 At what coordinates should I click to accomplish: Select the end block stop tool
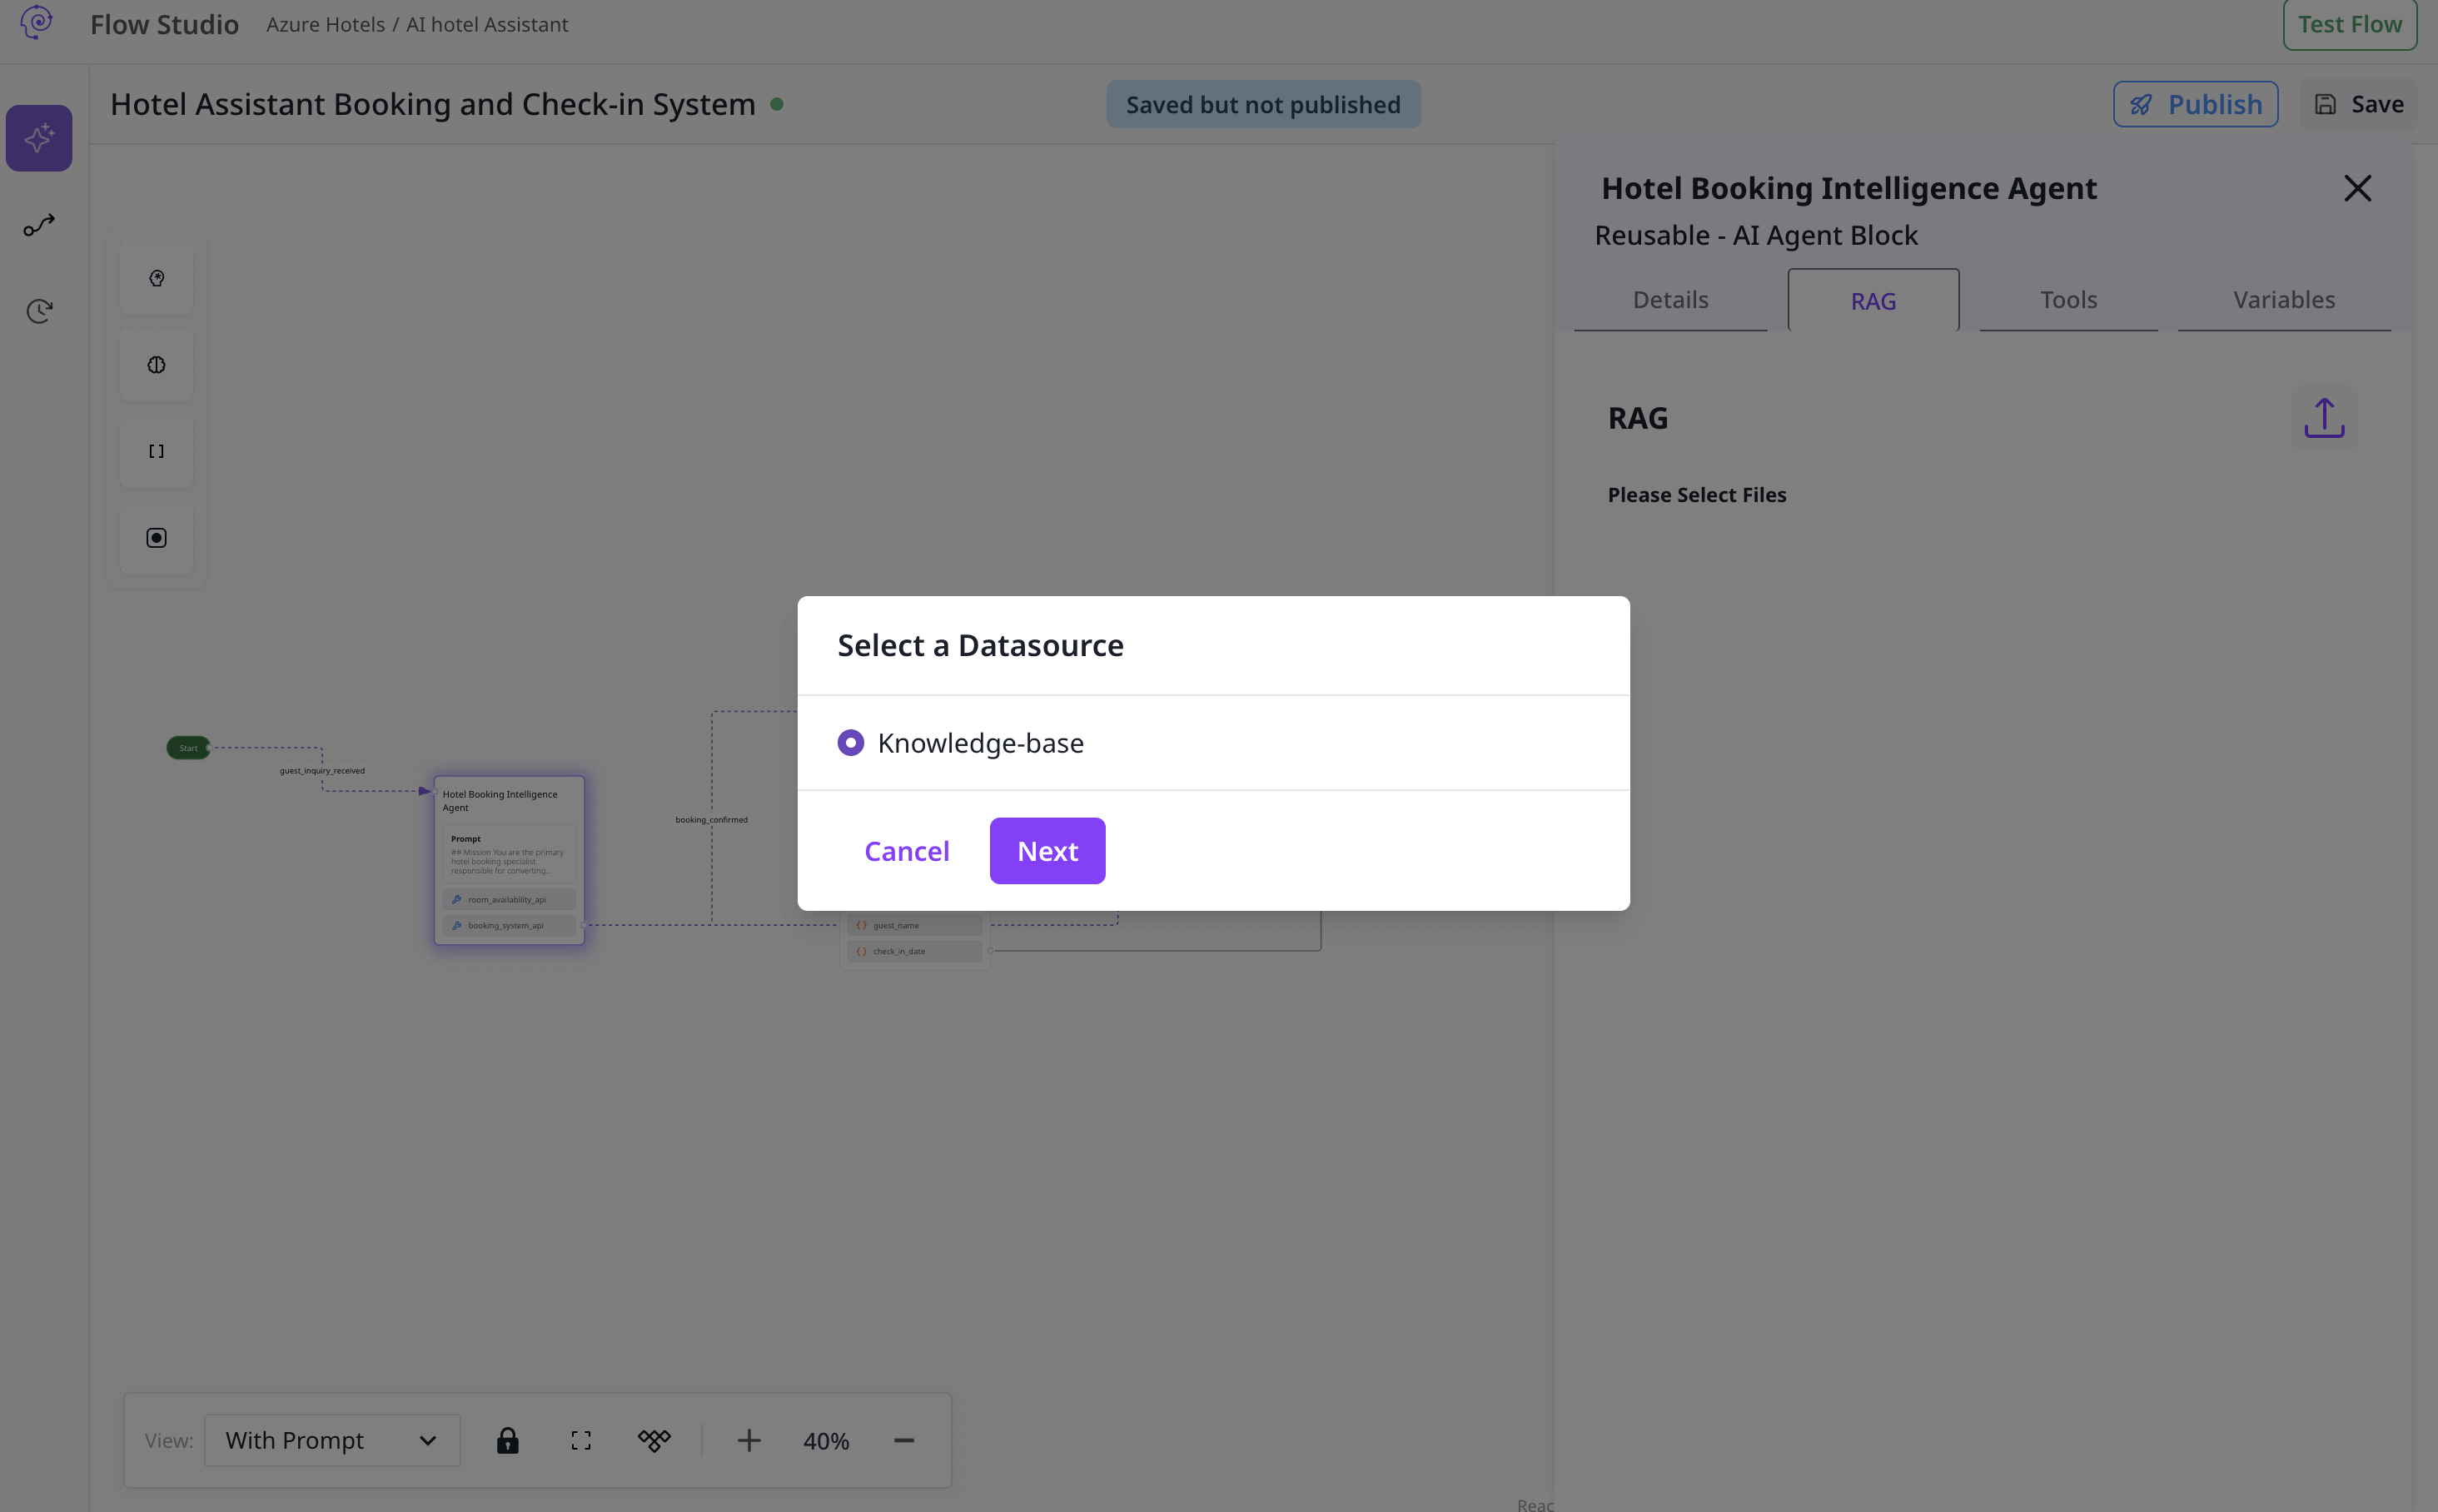[x=156, y=538]
